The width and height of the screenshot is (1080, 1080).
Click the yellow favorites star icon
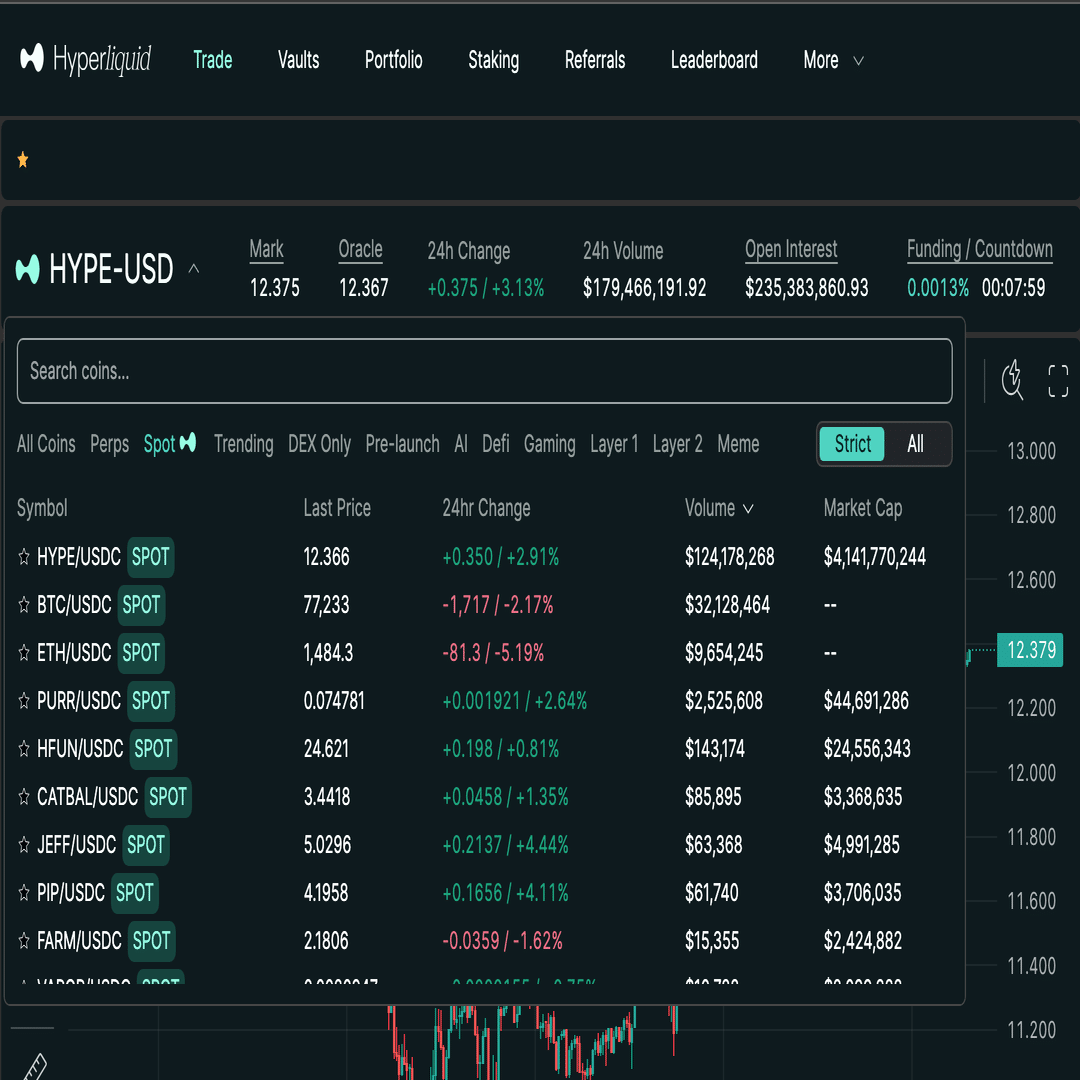point(23,160)
